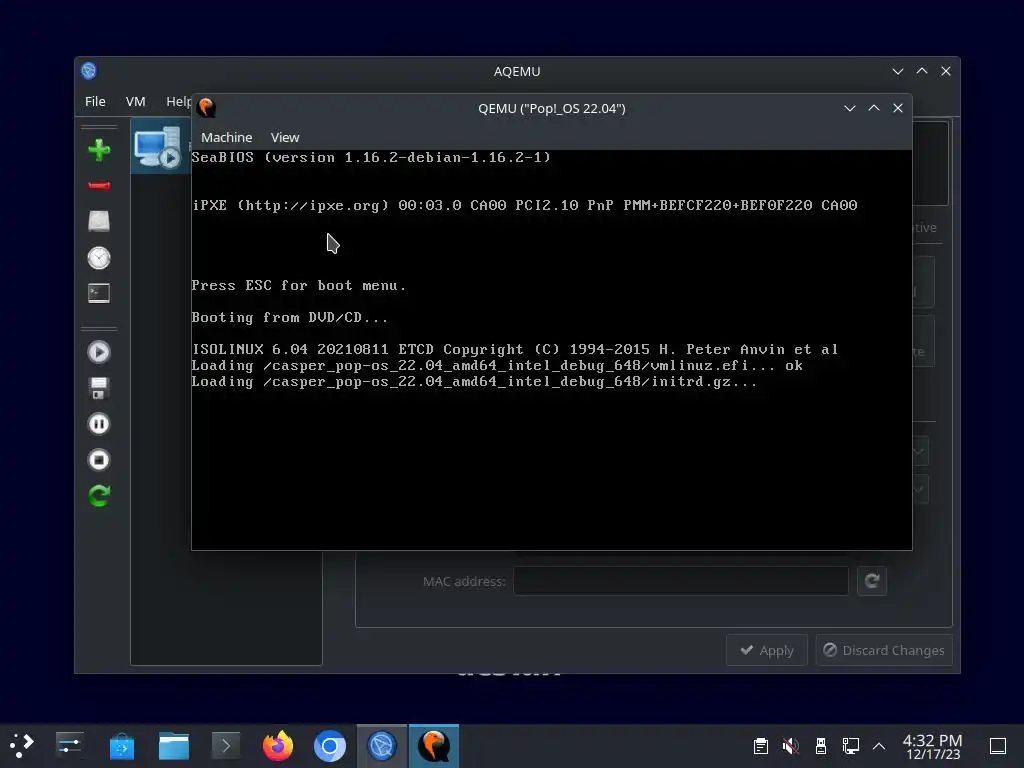Screen dimensions: 1024x768
Task: Pause the VM with the pause icon
Action: 99,424
